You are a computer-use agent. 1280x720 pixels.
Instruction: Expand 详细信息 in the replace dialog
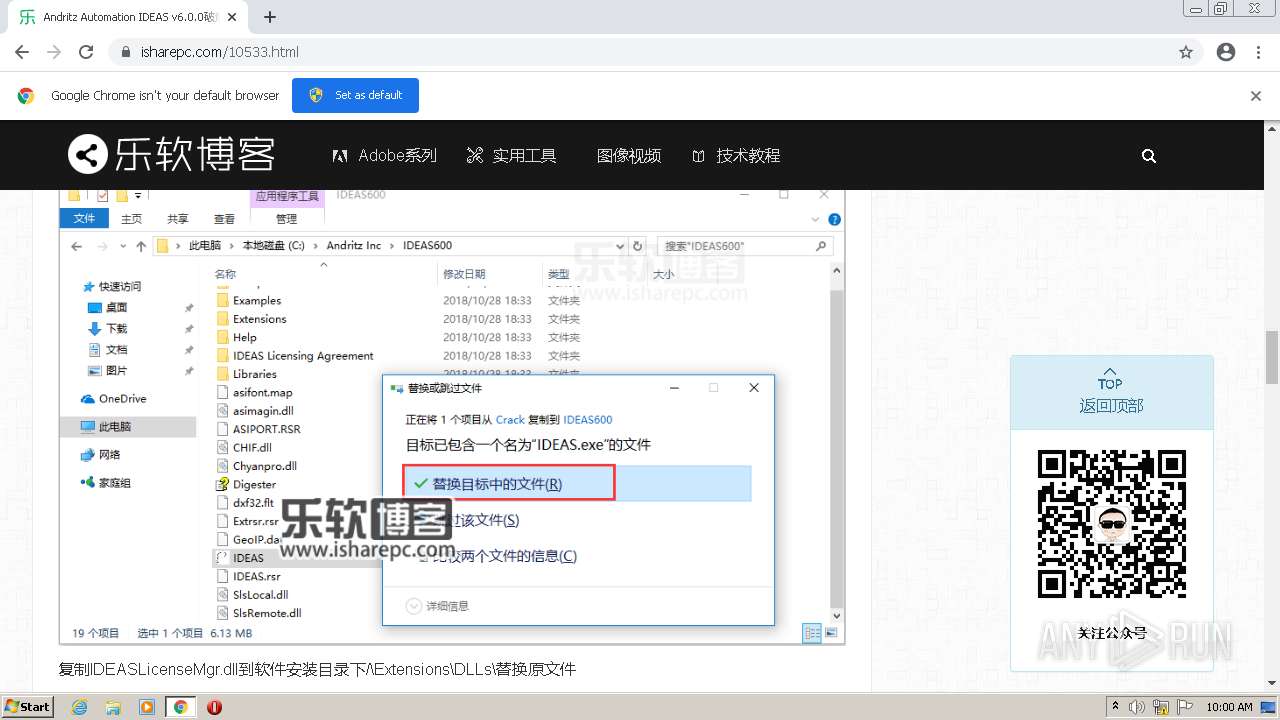(437, 606)
